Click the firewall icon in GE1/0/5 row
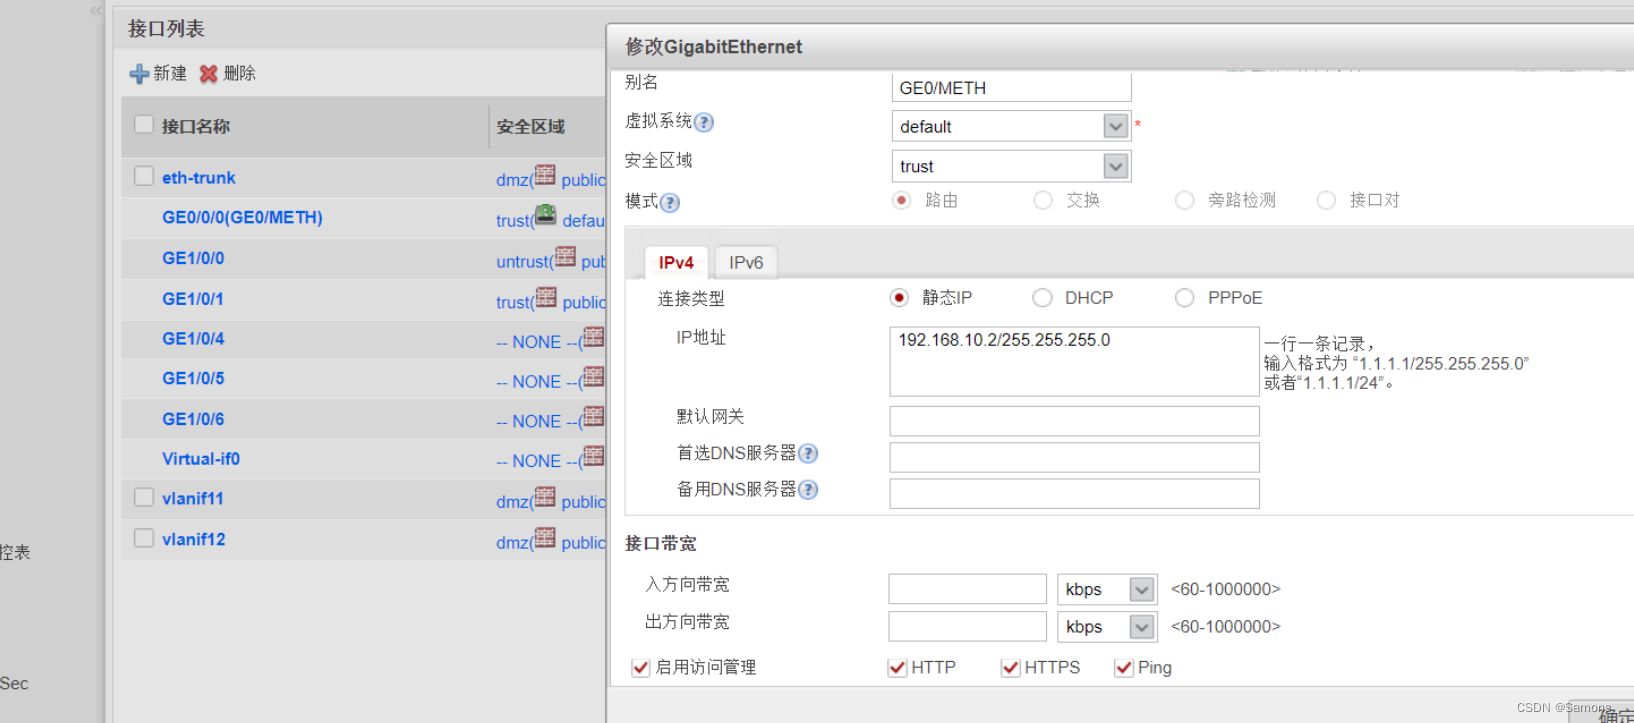Viewport: 1634px width, 723px height. pyautogui.click(x=594, y=377)
